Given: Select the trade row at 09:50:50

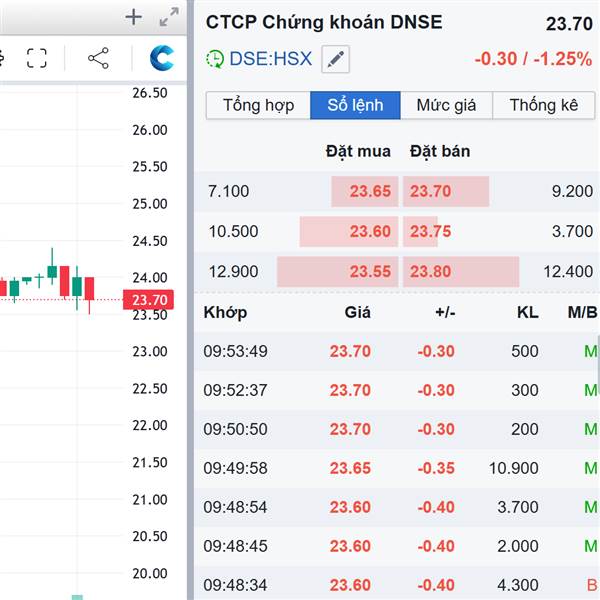Looking at the screenshot, I should [x=396, y=429].
